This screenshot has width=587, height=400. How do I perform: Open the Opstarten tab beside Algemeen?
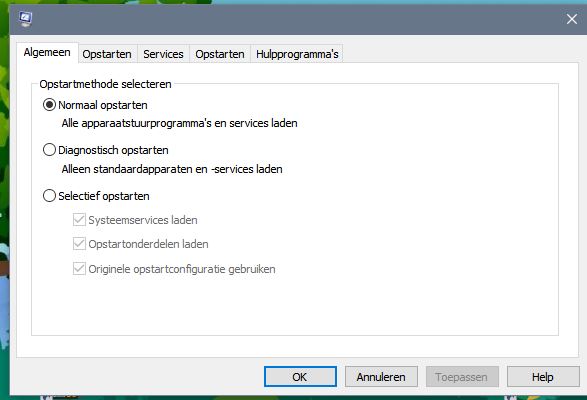pos(107,54)
